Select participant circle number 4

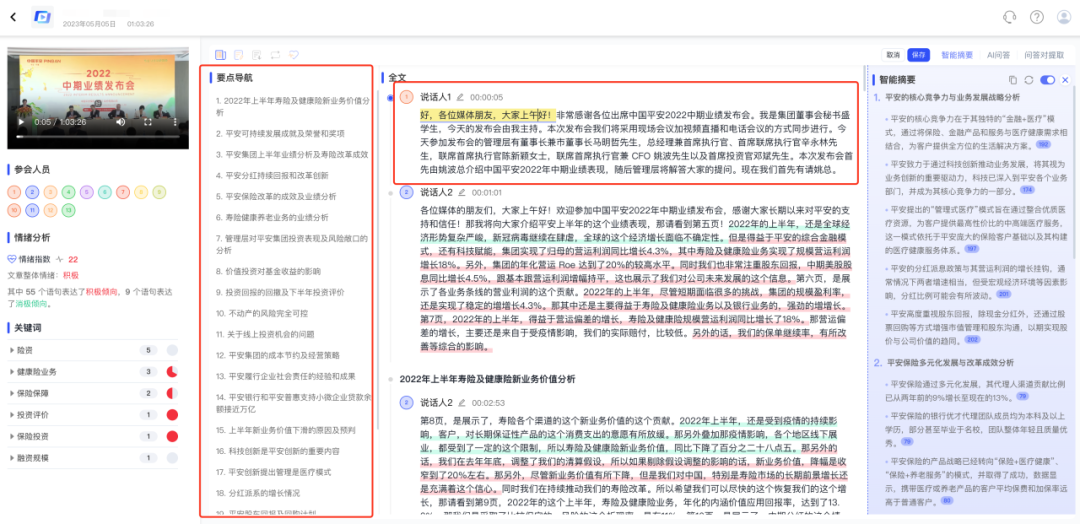click(x=68, y=192)
